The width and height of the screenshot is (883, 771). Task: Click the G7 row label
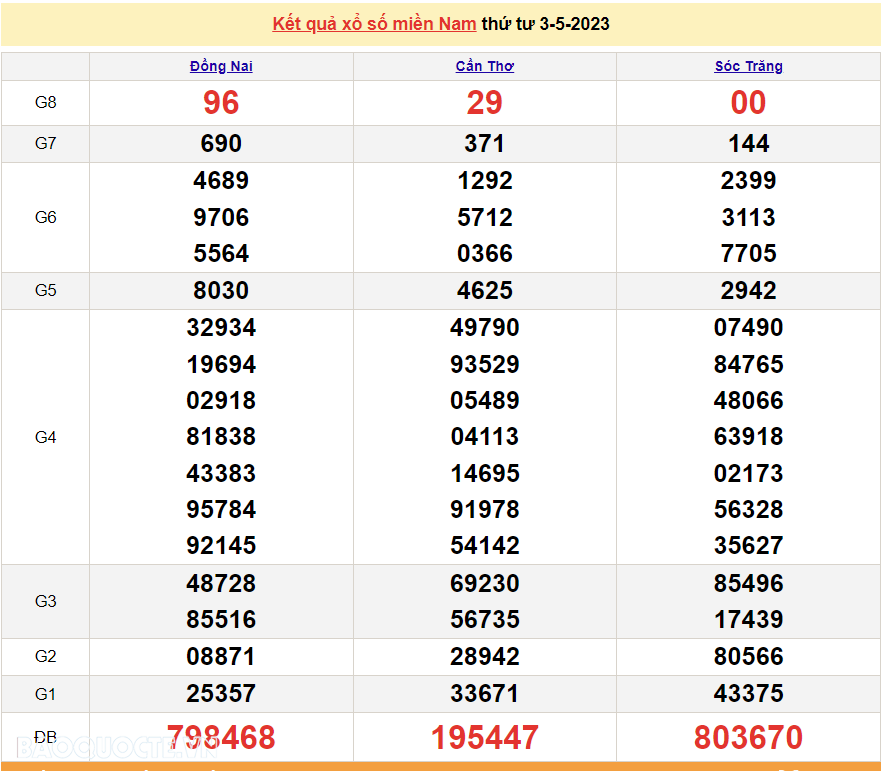(x=46, y=144)
